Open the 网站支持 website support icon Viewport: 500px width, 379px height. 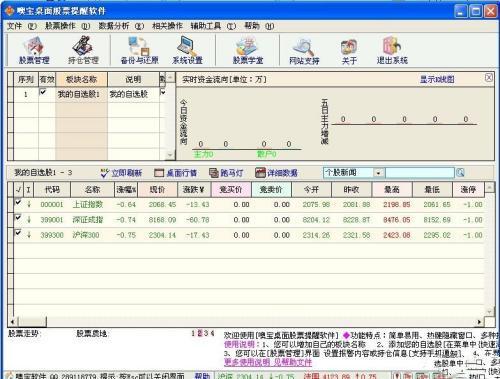coord(304,51)
